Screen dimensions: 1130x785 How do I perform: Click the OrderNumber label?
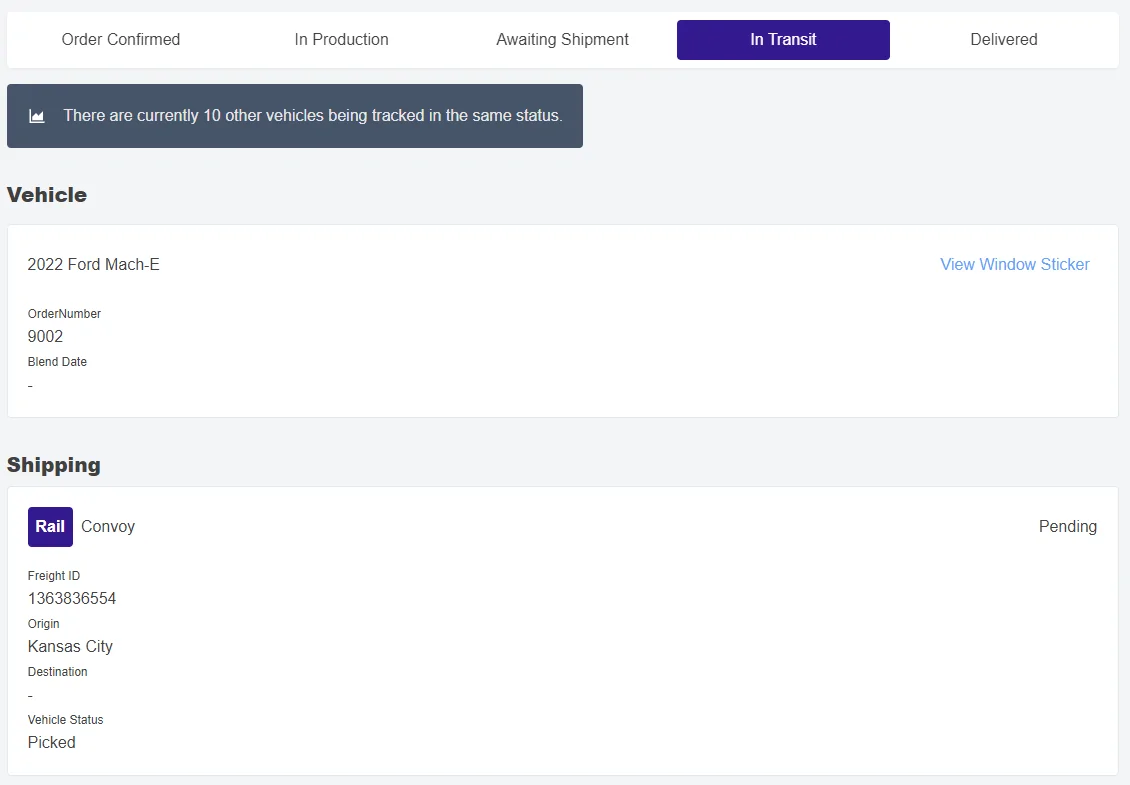64,314
